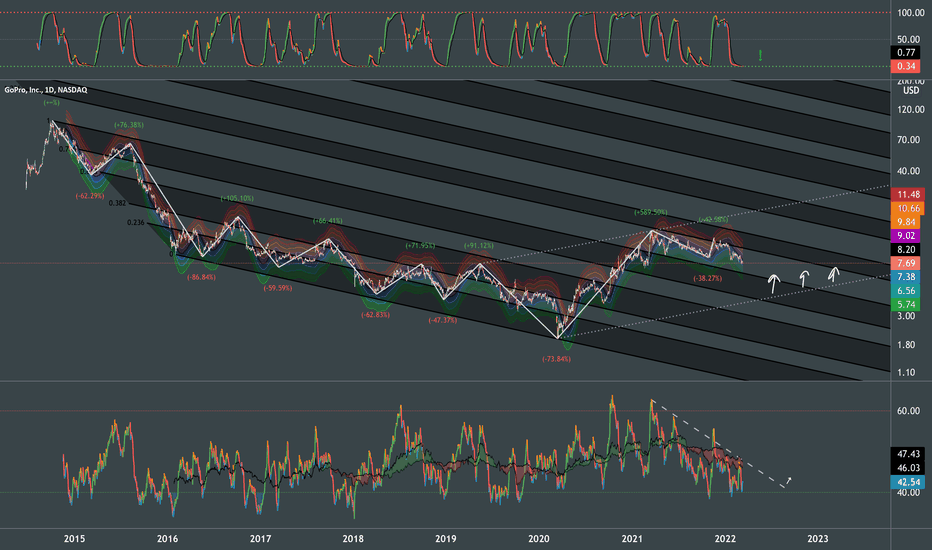Click the (+76.38%) gain label
Screen dimensions: 932x550
[129, 125]
